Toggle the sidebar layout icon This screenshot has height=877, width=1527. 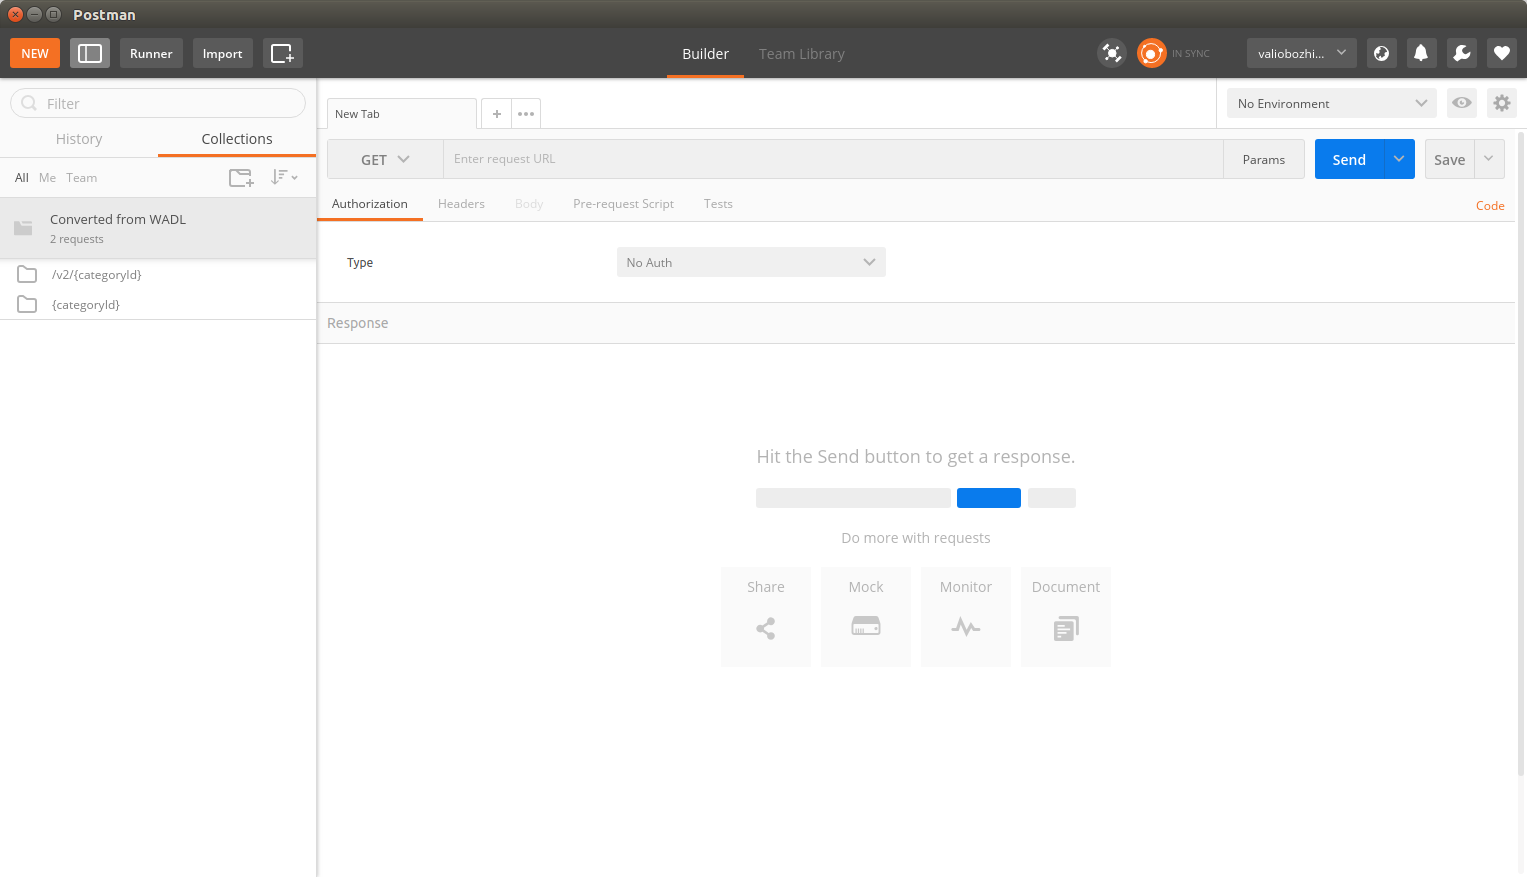click(x=90, y=53)
